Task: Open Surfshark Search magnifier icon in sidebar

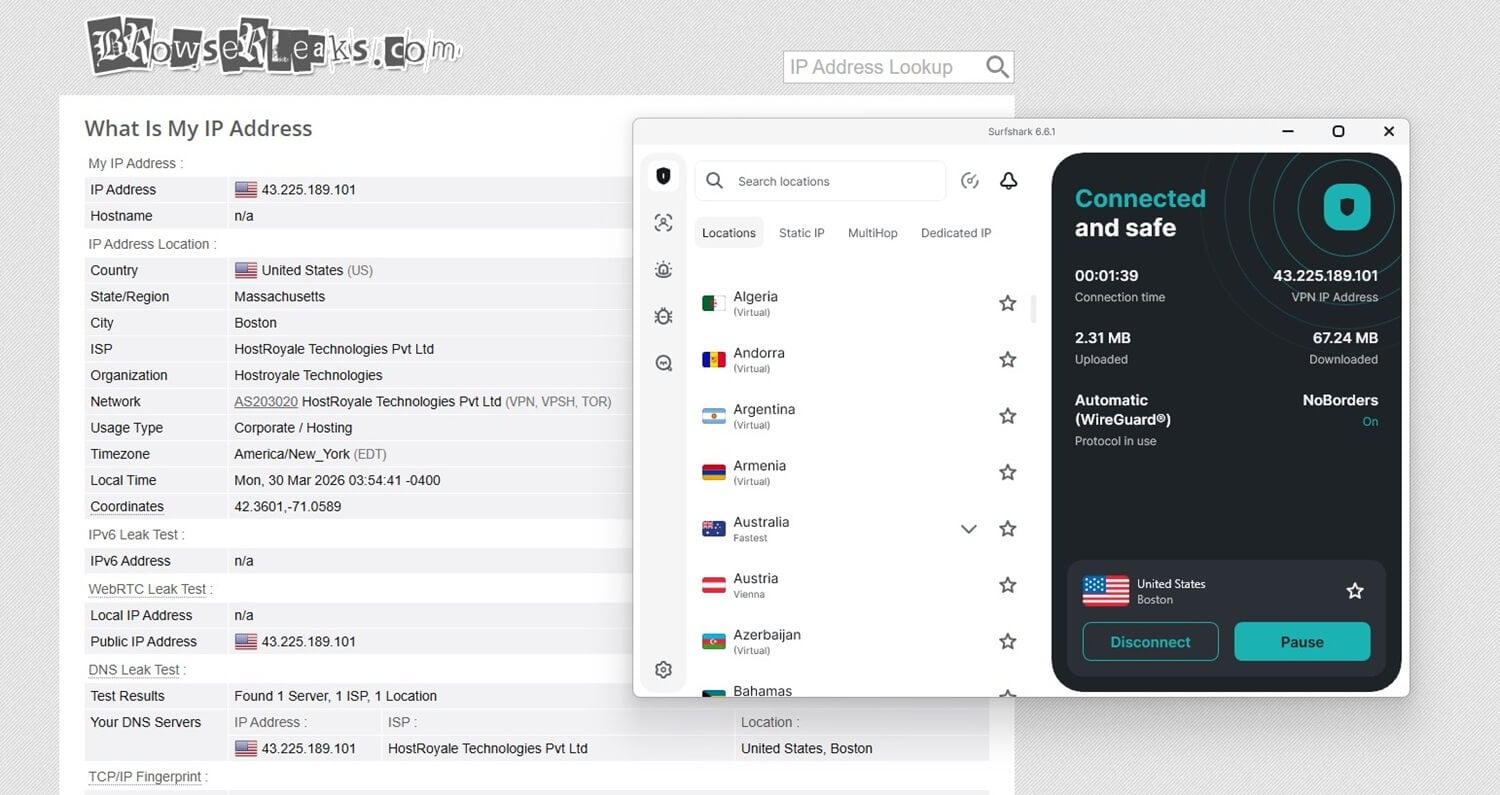Action: 663,363
